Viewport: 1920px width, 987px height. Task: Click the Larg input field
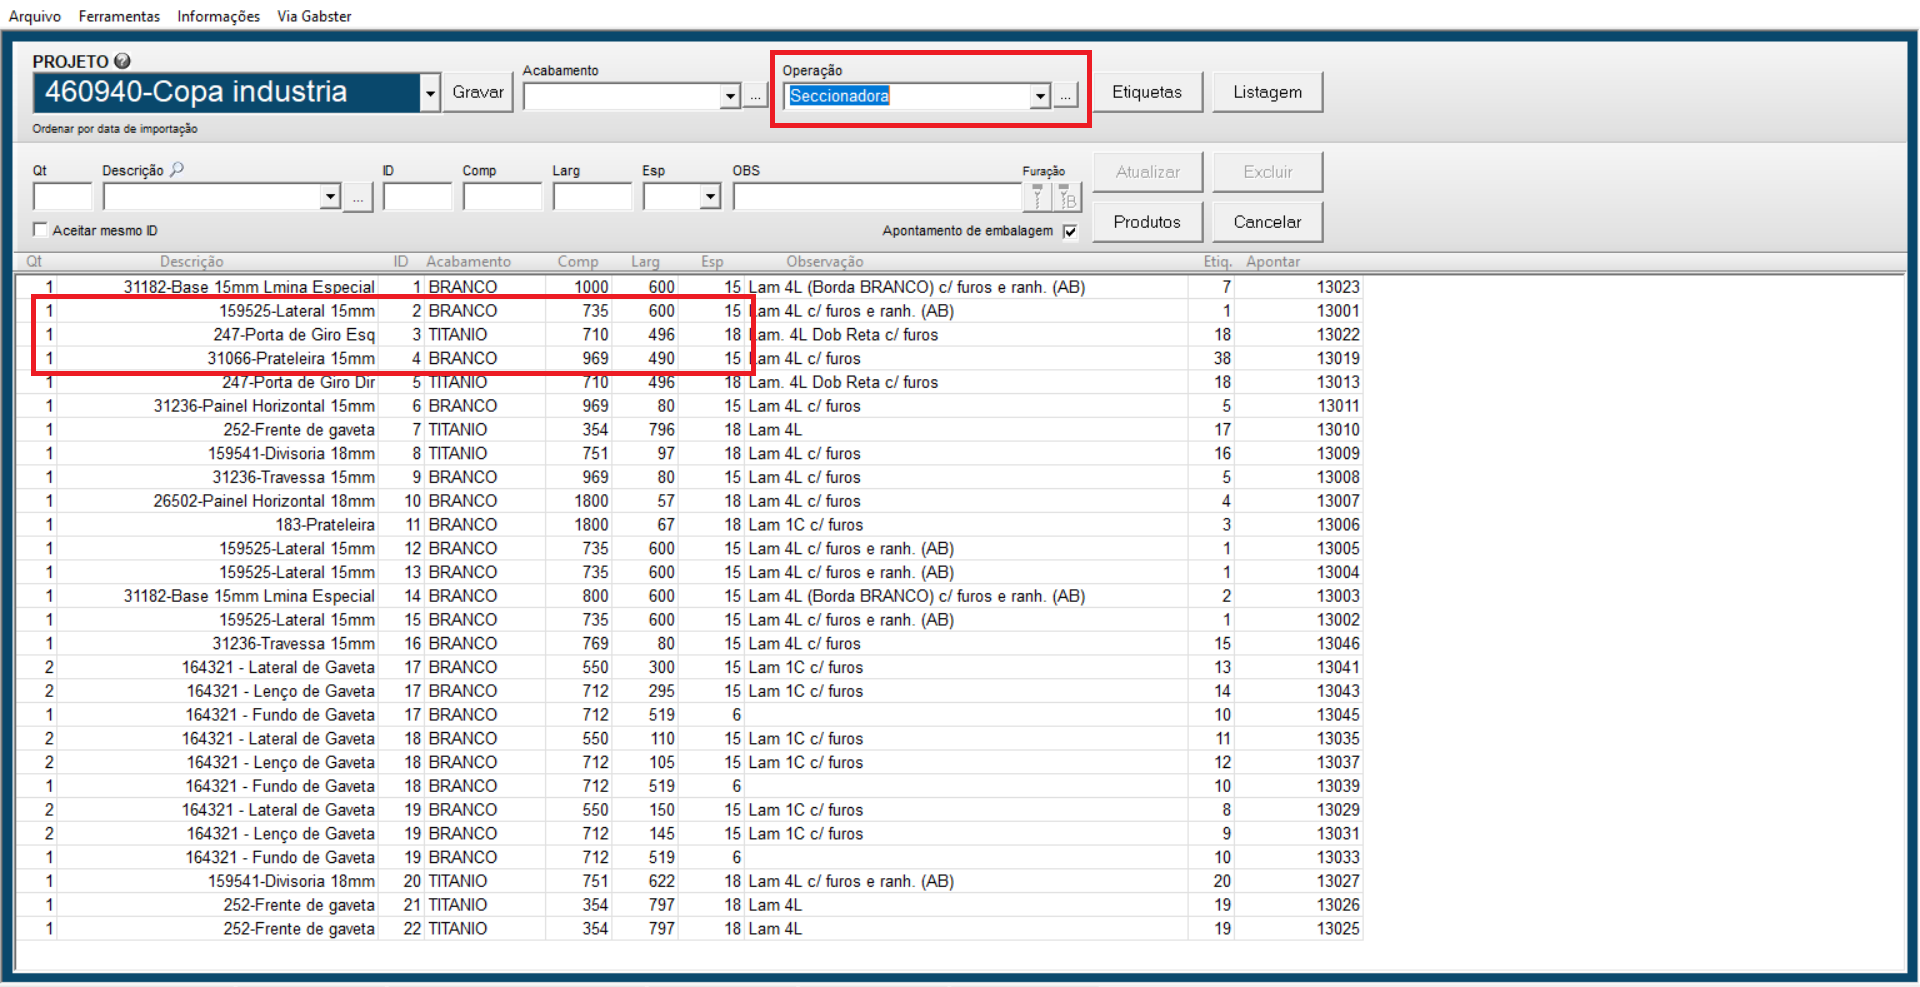[592, 196]
